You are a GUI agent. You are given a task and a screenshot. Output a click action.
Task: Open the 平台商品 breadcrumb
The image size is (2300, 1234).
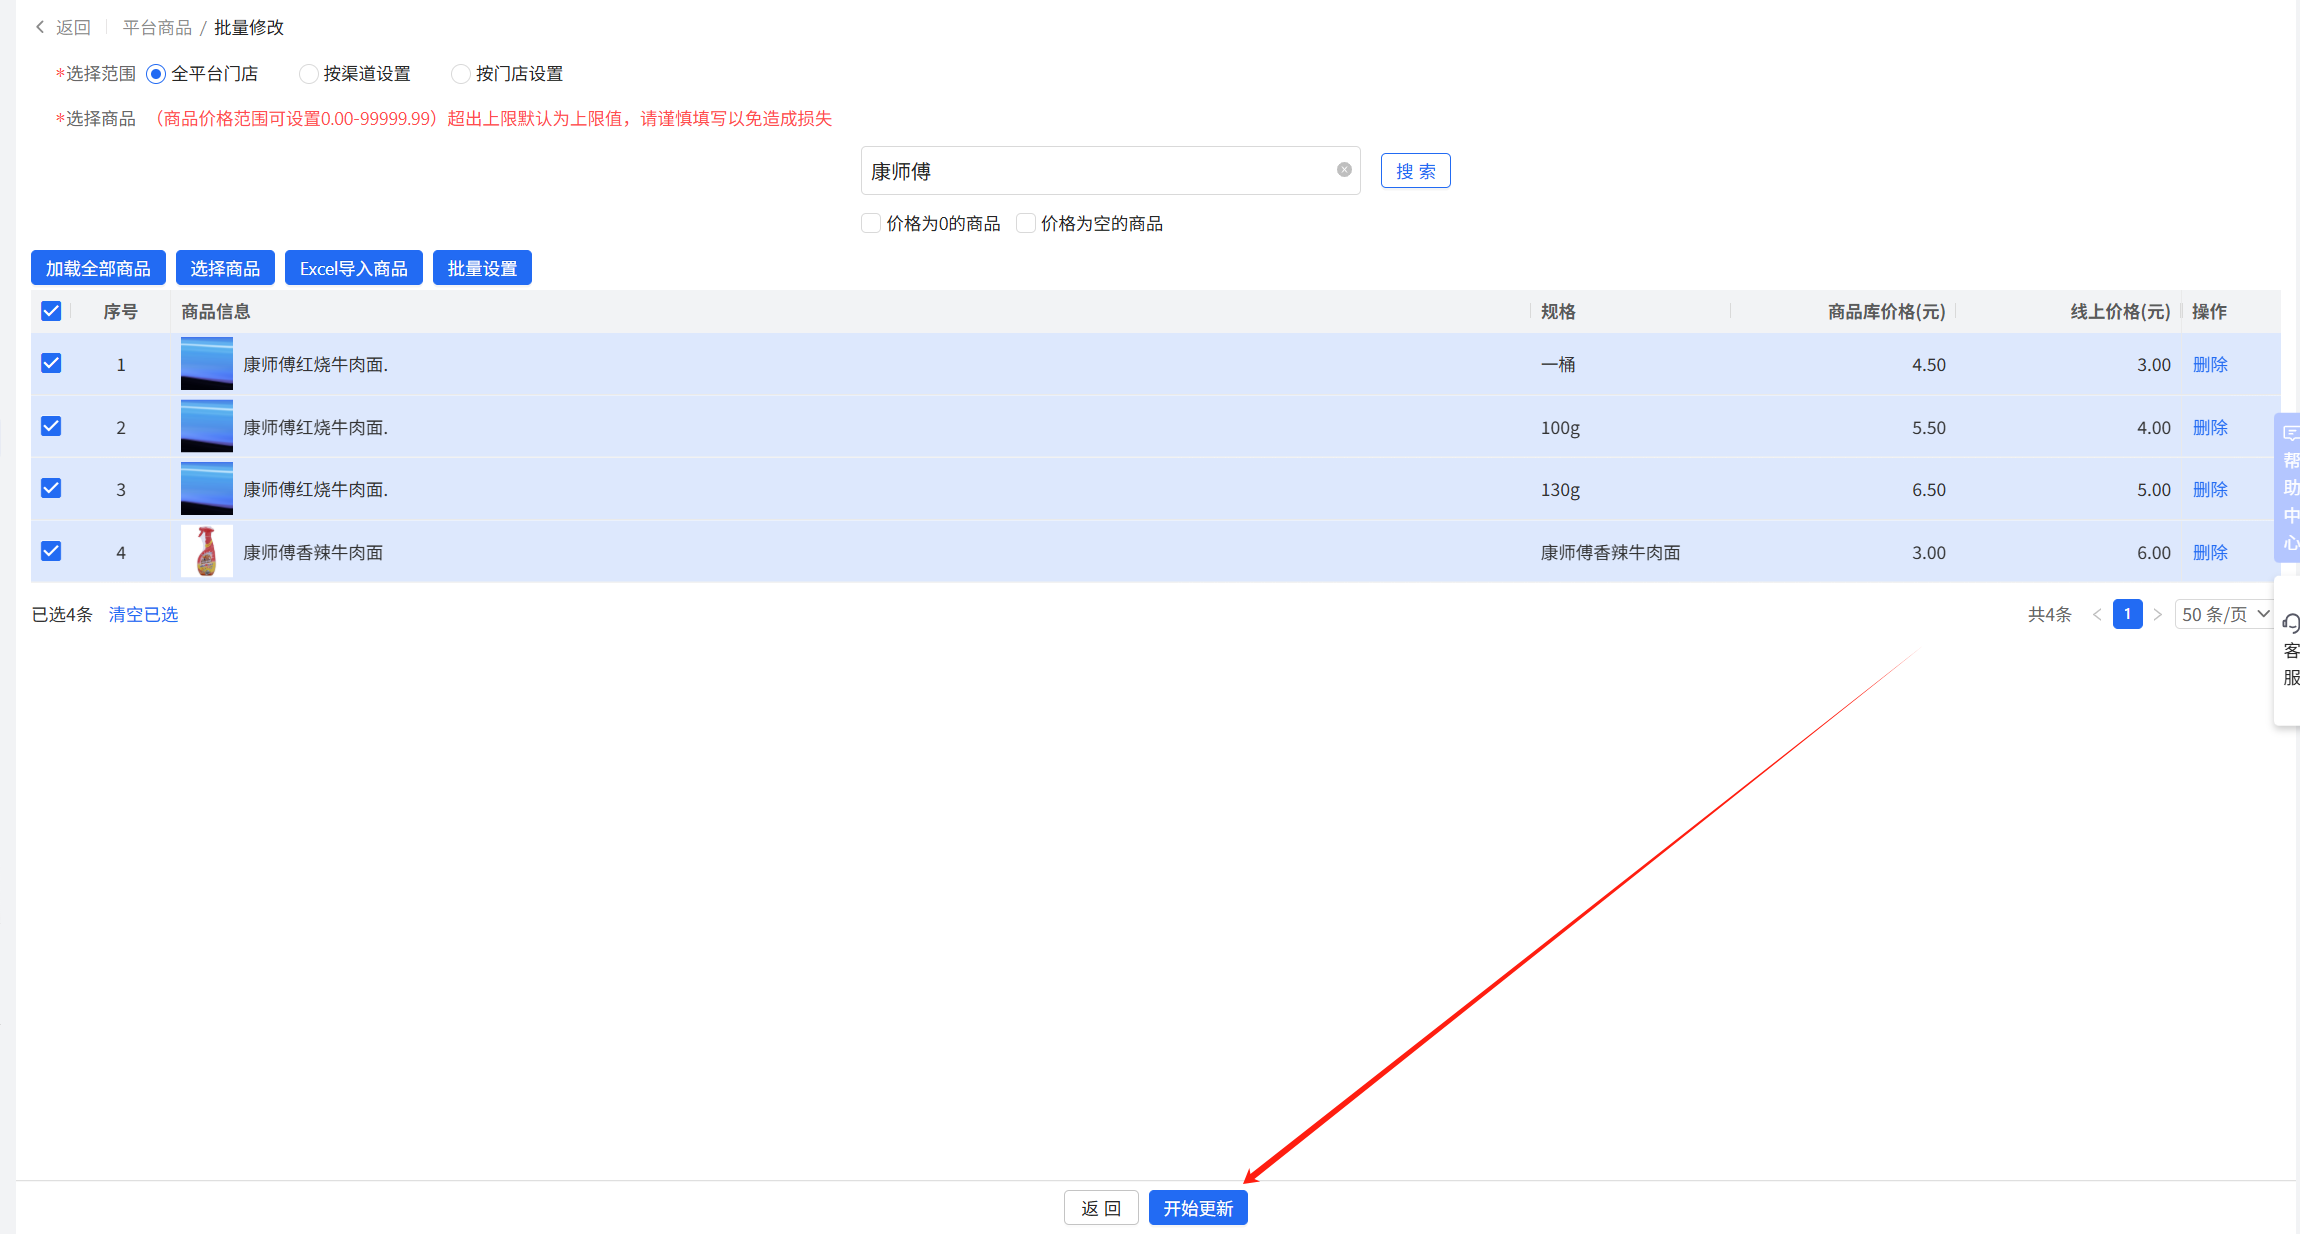(157, 27)
